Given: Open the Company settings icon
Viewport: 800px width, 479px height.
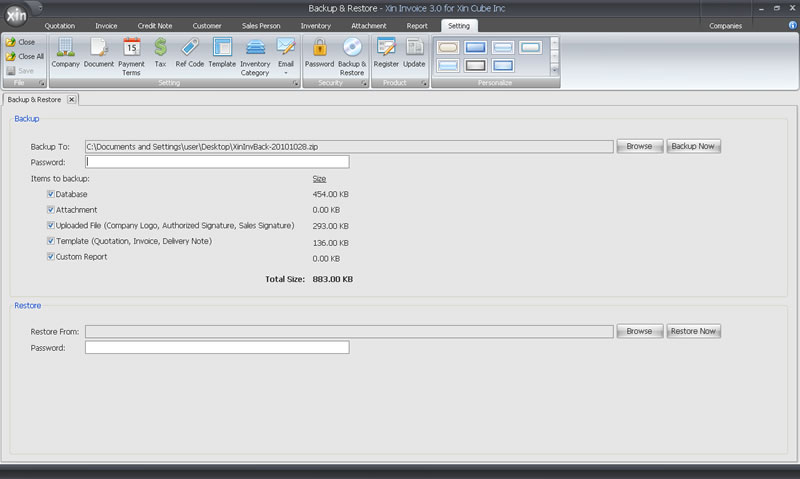Looking at the screenshot, I should coord(65,53).
